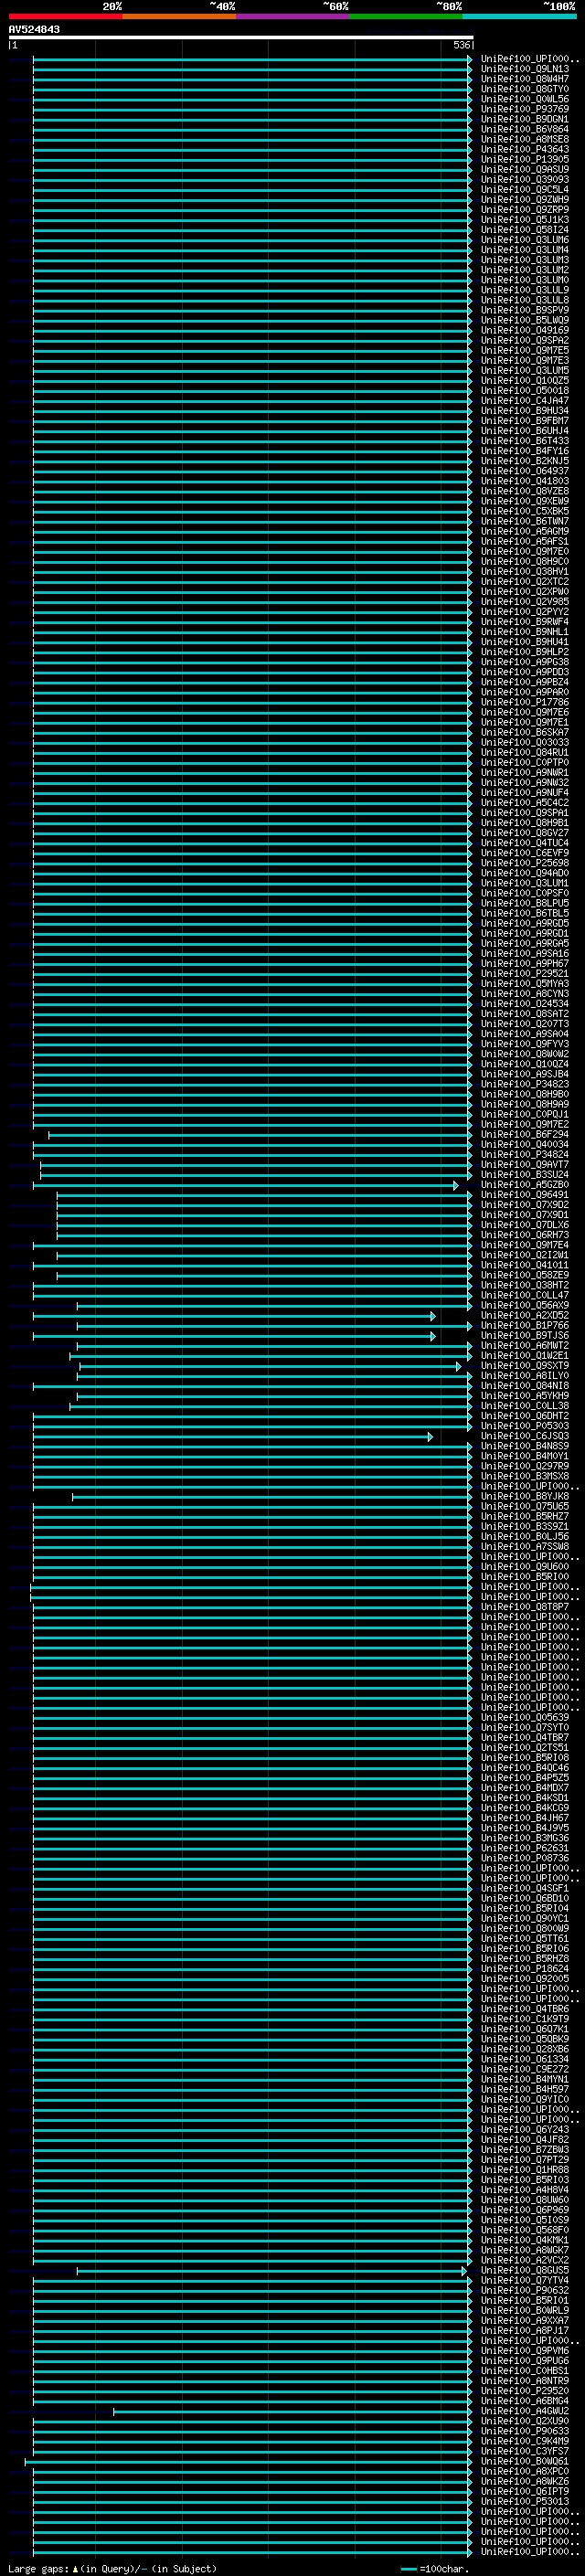This screenshot has height=2576, width=585.
Task: Open hit UniRef100_P93769
Action: tap(524, 109)
